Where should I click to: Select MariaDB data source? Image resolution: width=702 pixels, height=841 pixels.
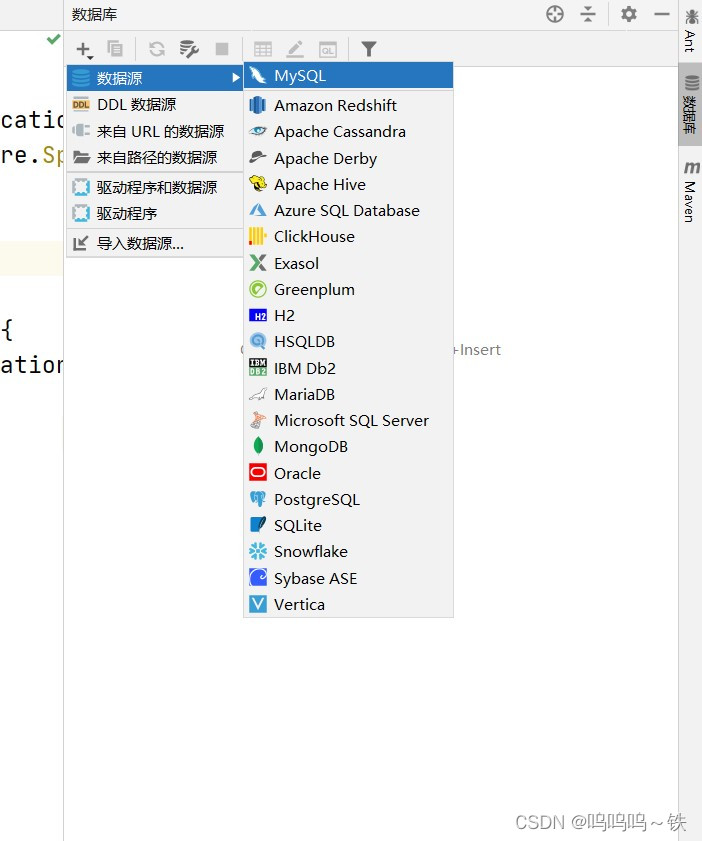coord(349,395)
